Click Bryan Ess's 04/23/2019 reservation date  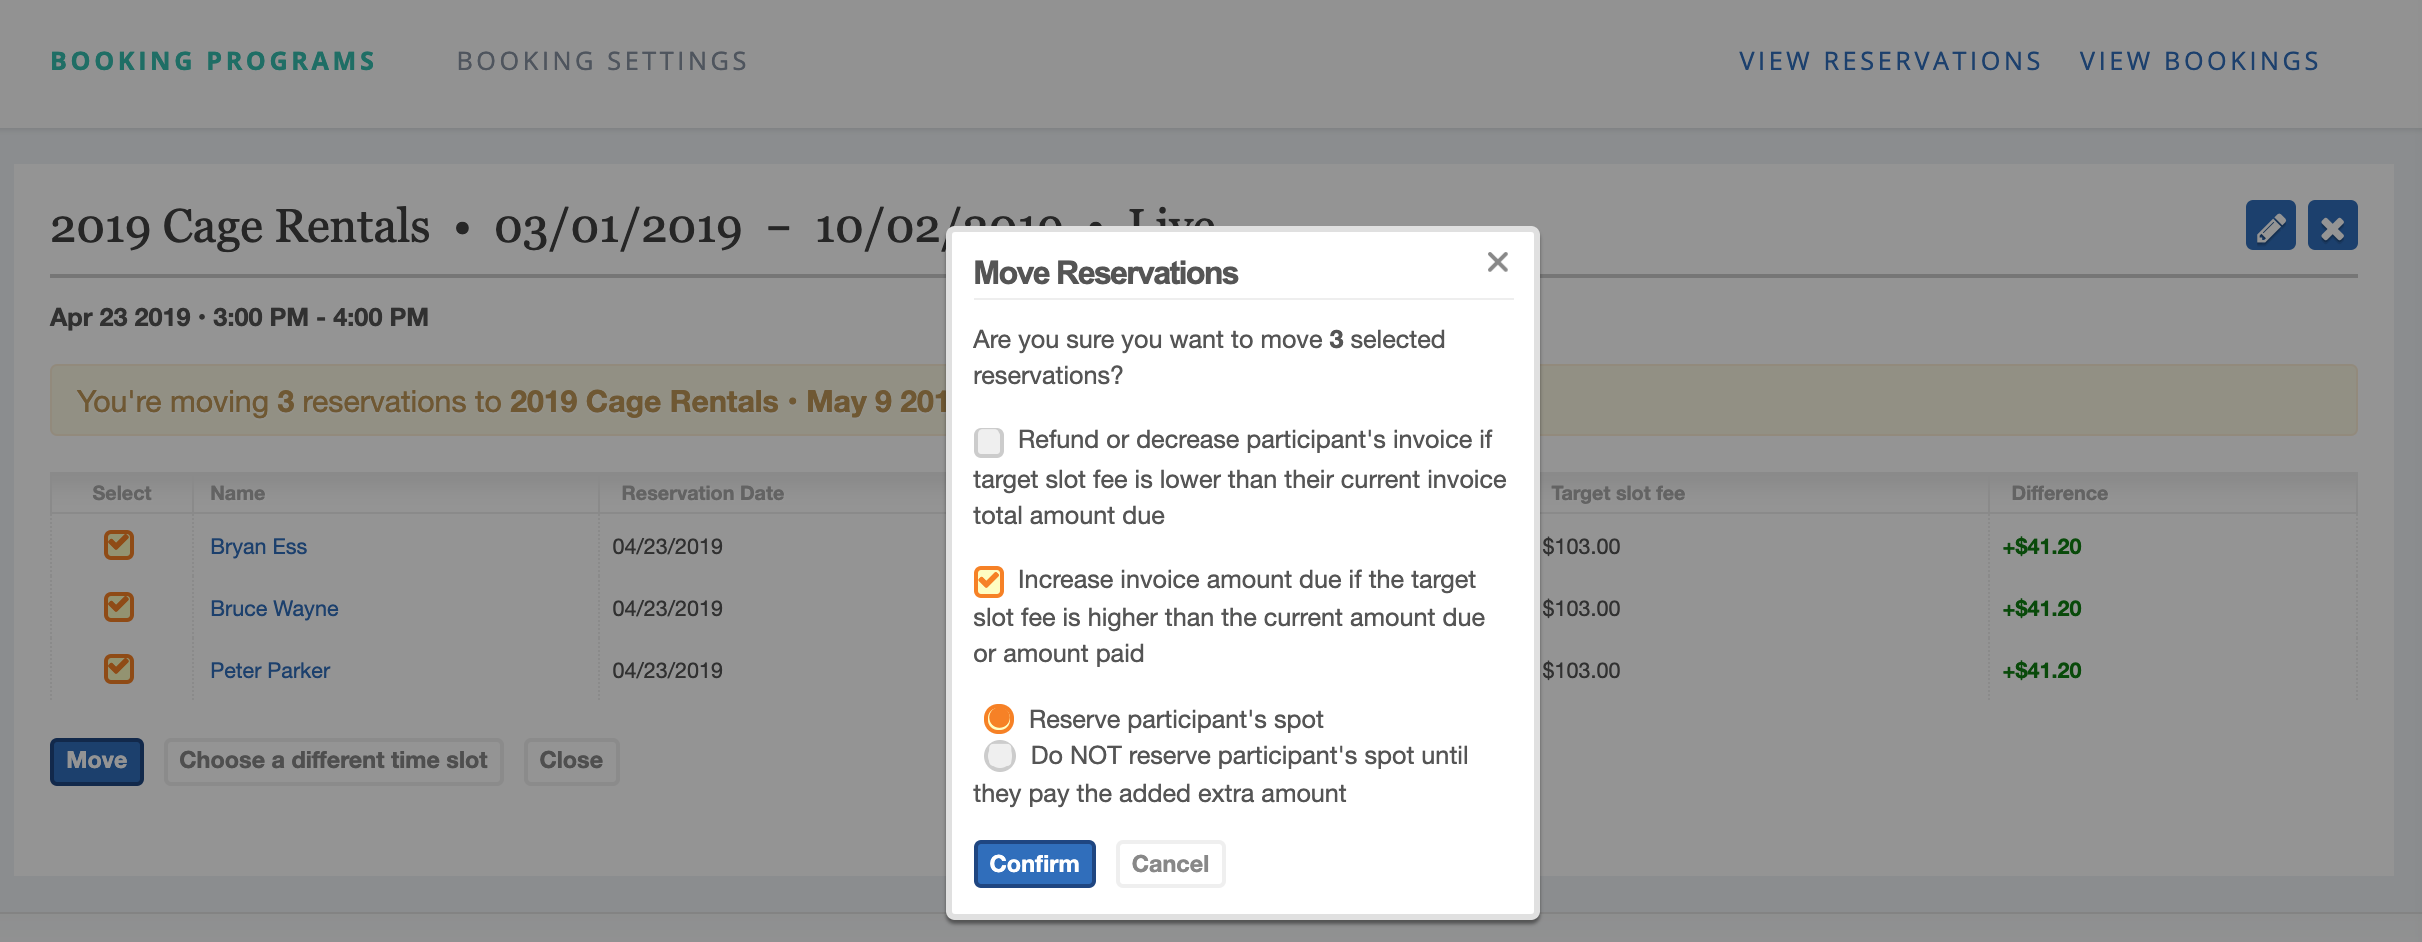pos(667,547)
